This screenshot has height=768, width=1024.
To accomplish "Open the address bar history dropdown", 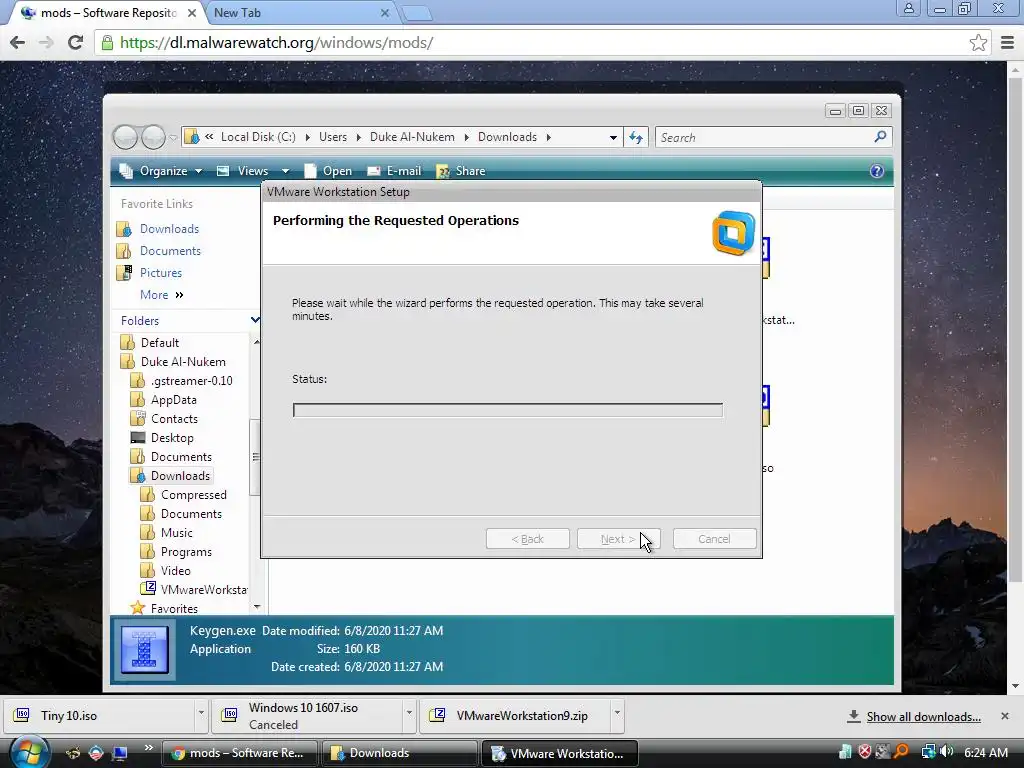I will [613, 137].
